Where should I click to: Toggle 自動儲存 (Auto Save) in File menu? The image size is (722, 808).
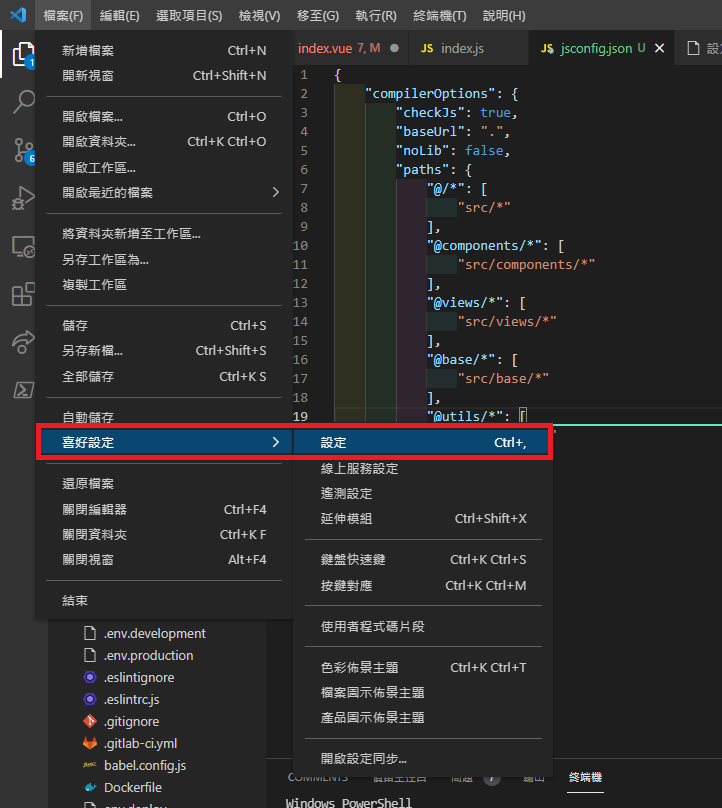pyautogui.click(x=88, y=417)
